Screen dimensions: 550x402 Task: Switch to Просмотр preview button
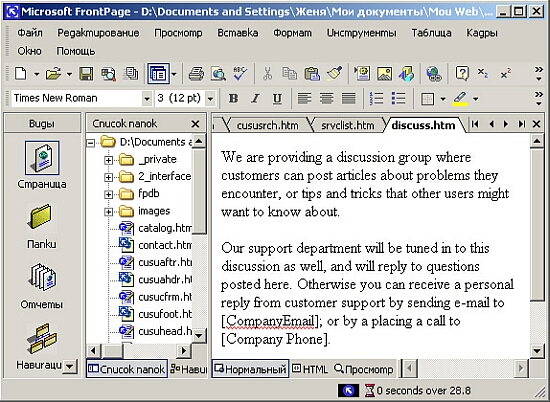coord(364,369)
